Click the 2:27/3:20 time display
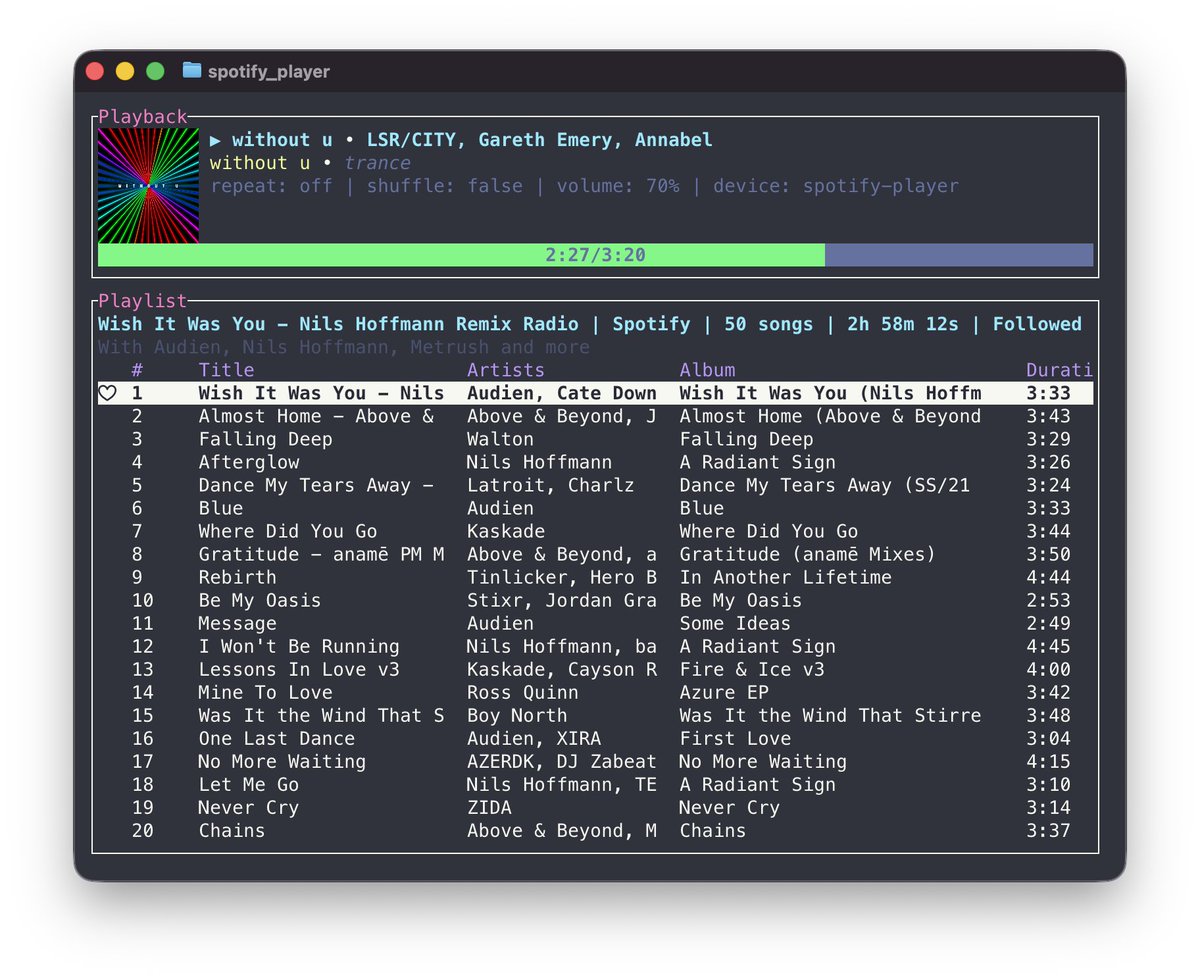This screenshot has height=979, width=1200. (x=595, y=255)
